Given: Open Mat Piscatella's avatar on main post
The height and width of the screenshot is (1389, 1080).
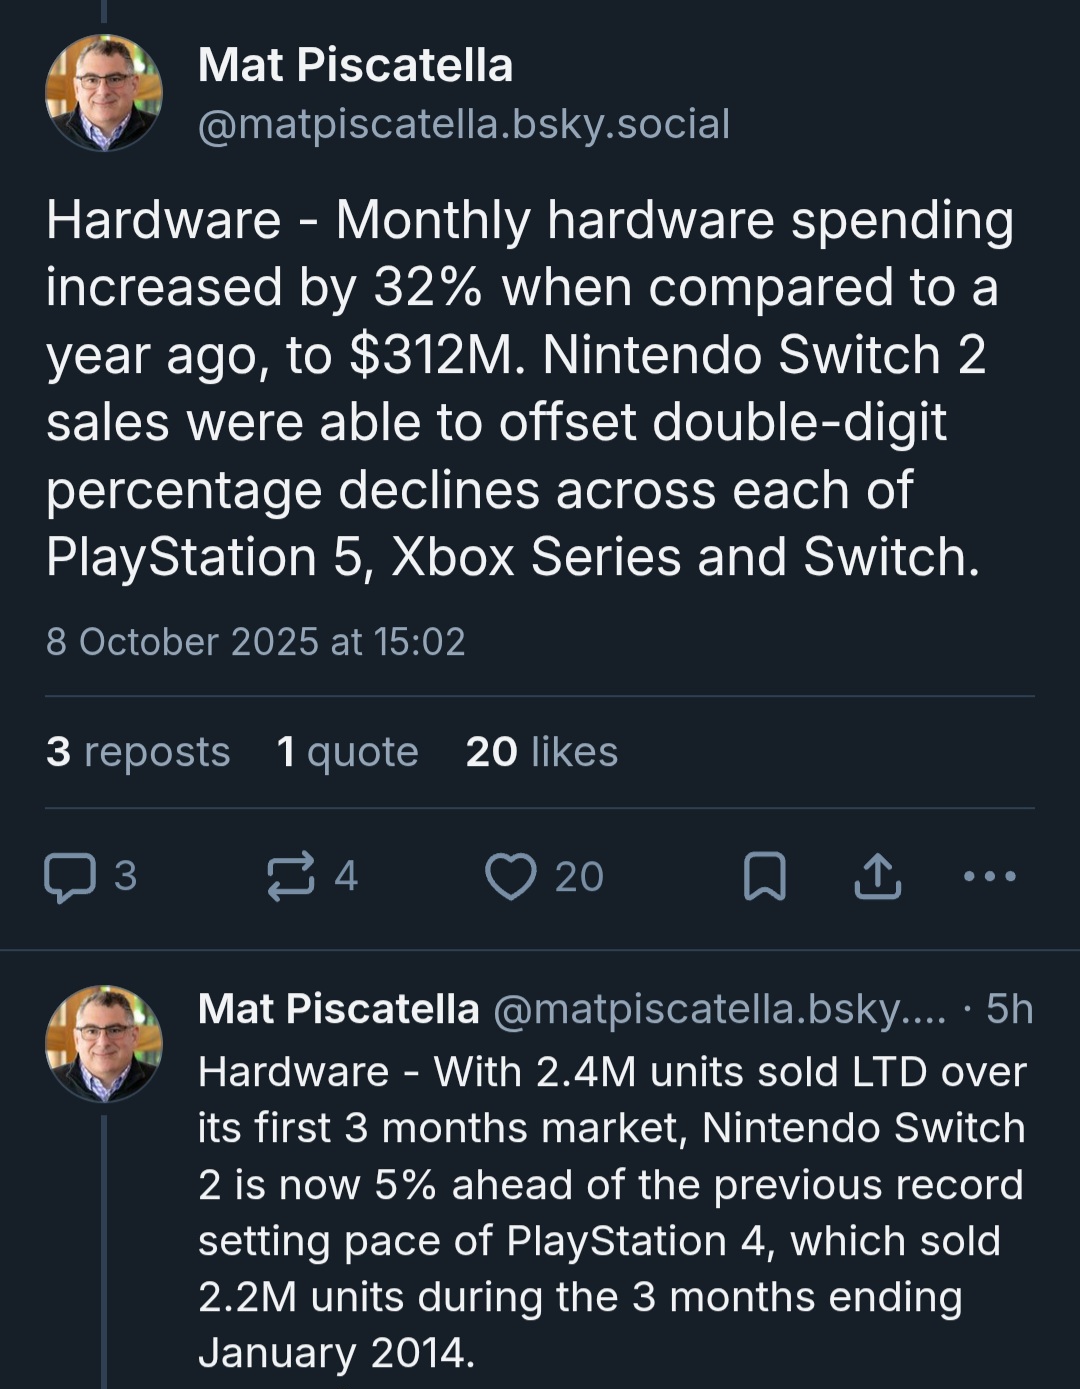Looking at the screenshot, I should click(104, 93).
